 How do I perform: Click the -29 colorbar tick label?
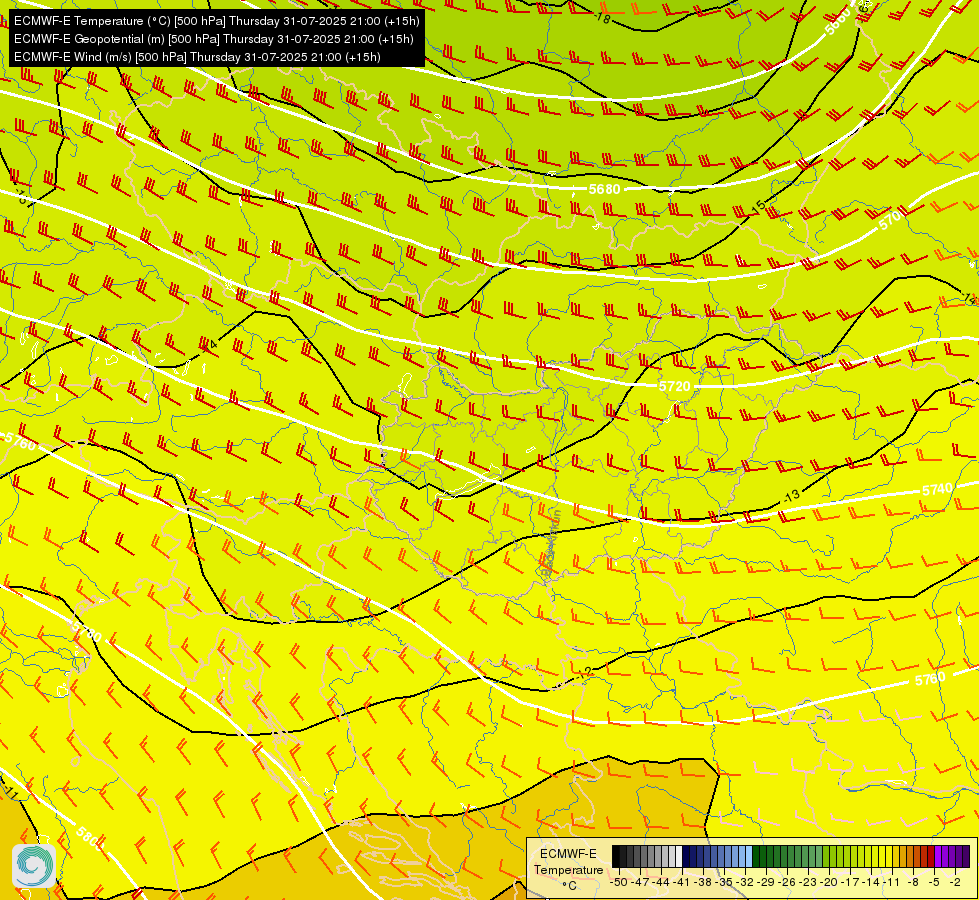tap(767, 882)
